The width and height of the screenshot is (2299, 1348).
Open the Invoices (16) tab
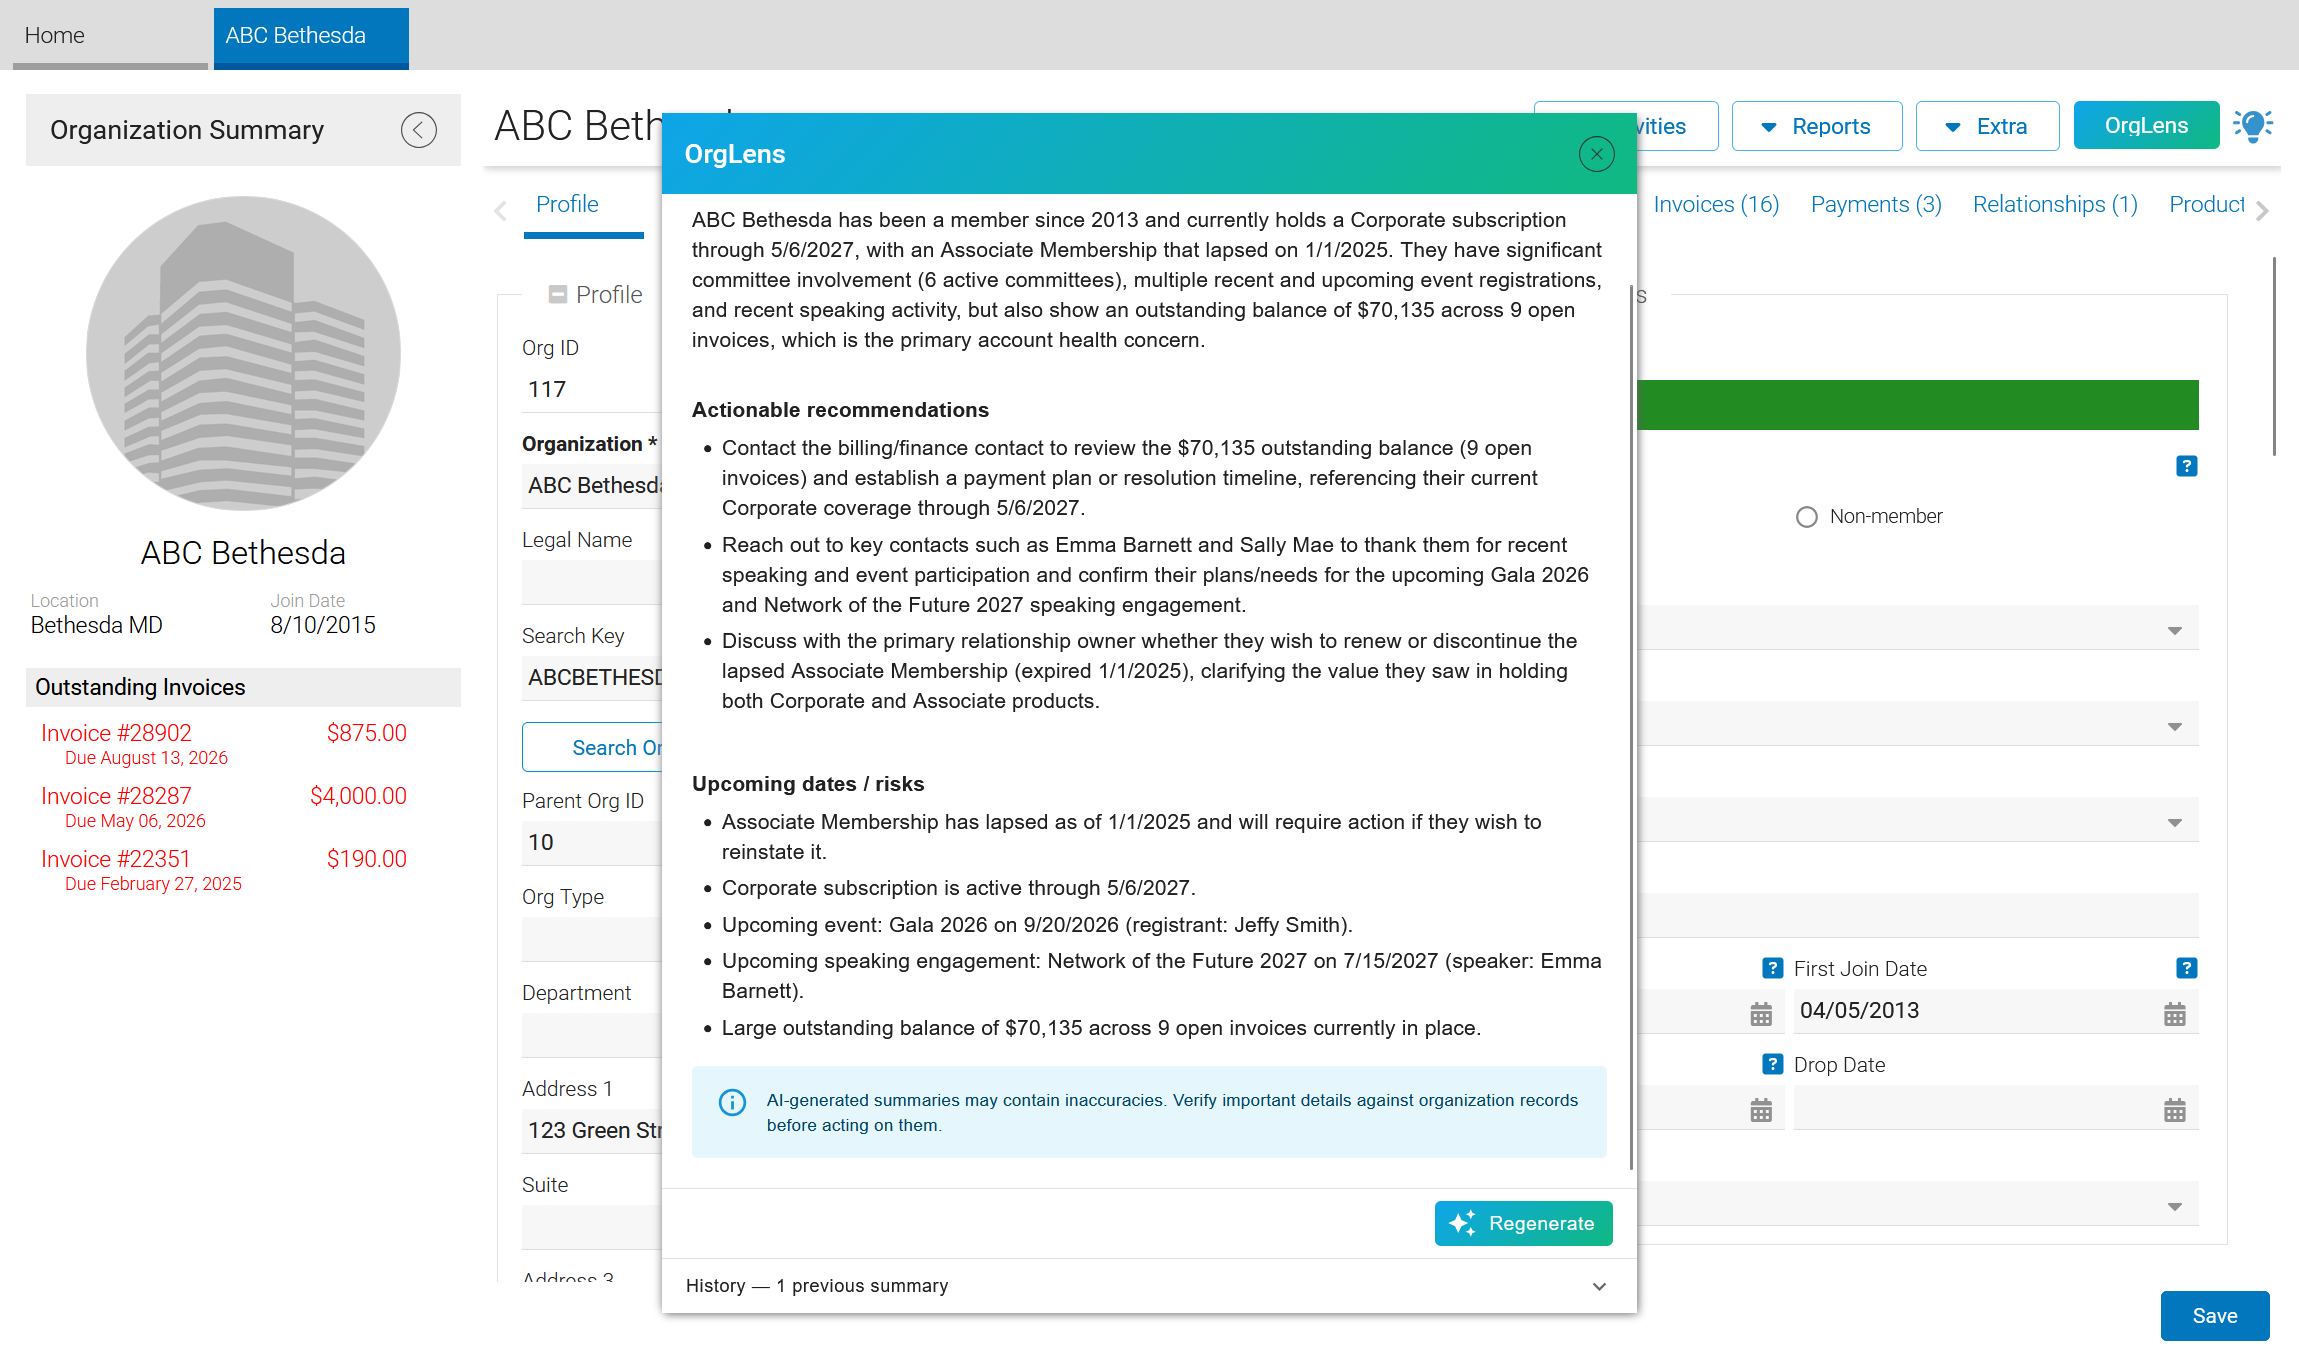1716,205
